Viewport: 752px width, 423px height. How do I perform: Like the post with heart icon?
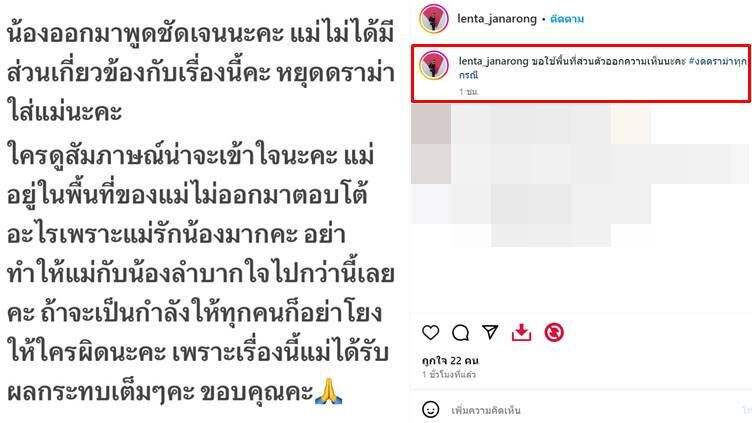(x=430, y=332)
